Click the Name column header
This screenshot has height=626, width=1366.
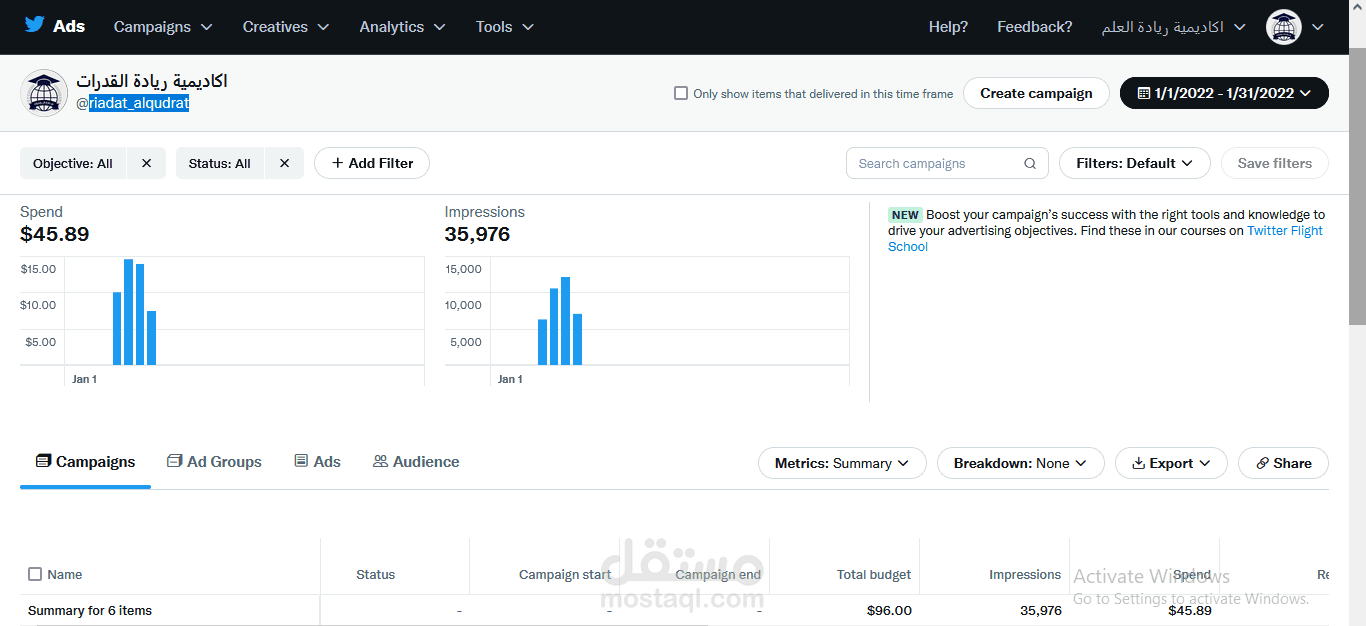click(65, 575)
